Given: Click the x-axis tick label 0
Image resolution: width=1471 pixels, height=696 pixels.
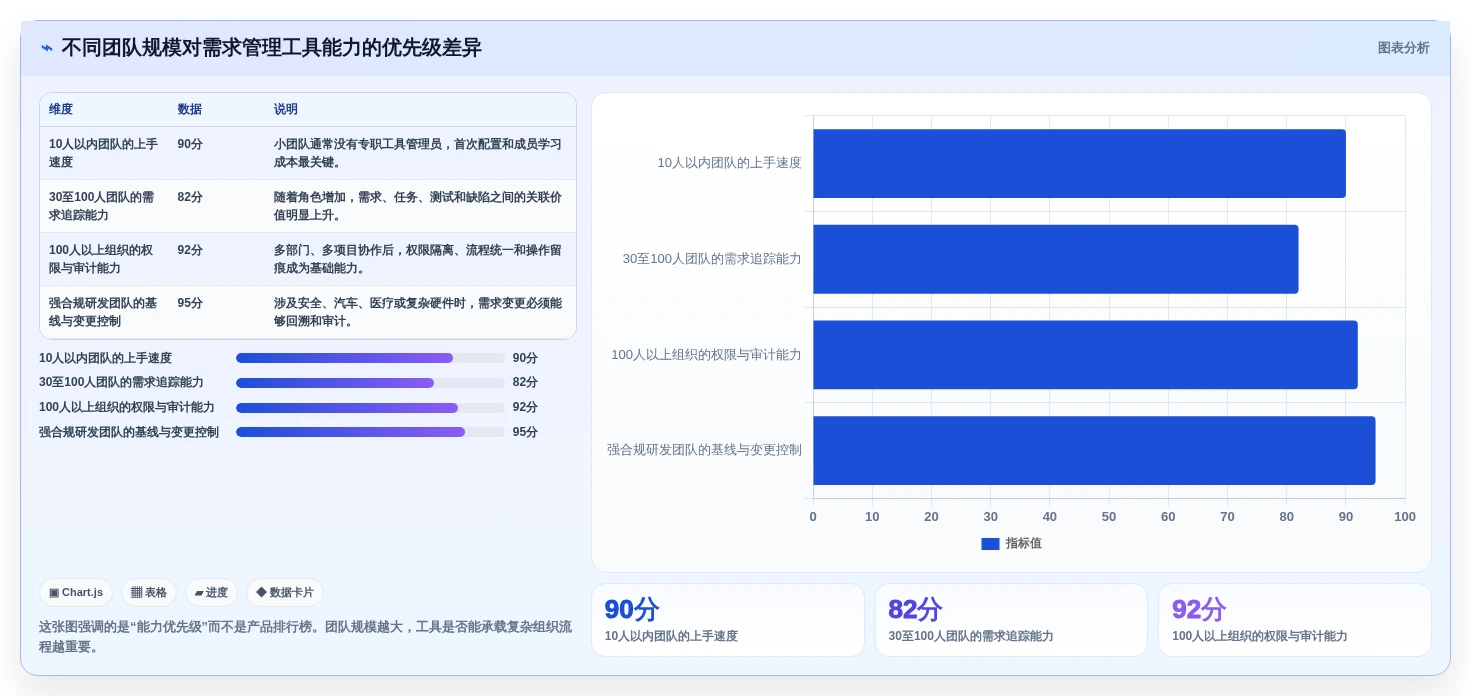Looking at the screenshot, I should [813, 517].
